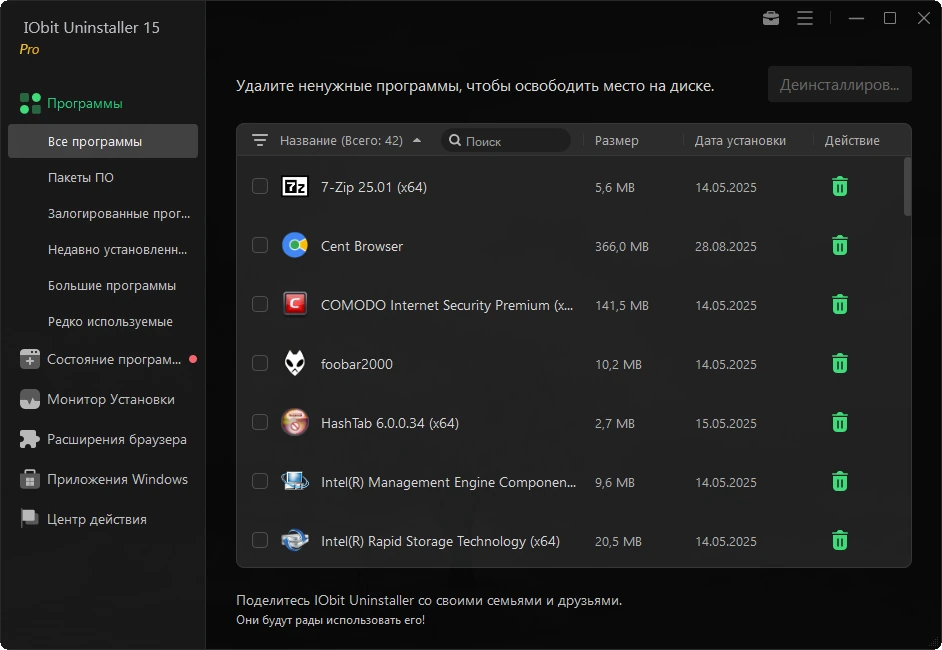Click the foobar2000 alien icon
942x650 pixels.
pyautogui.click(x=294, y=363)
